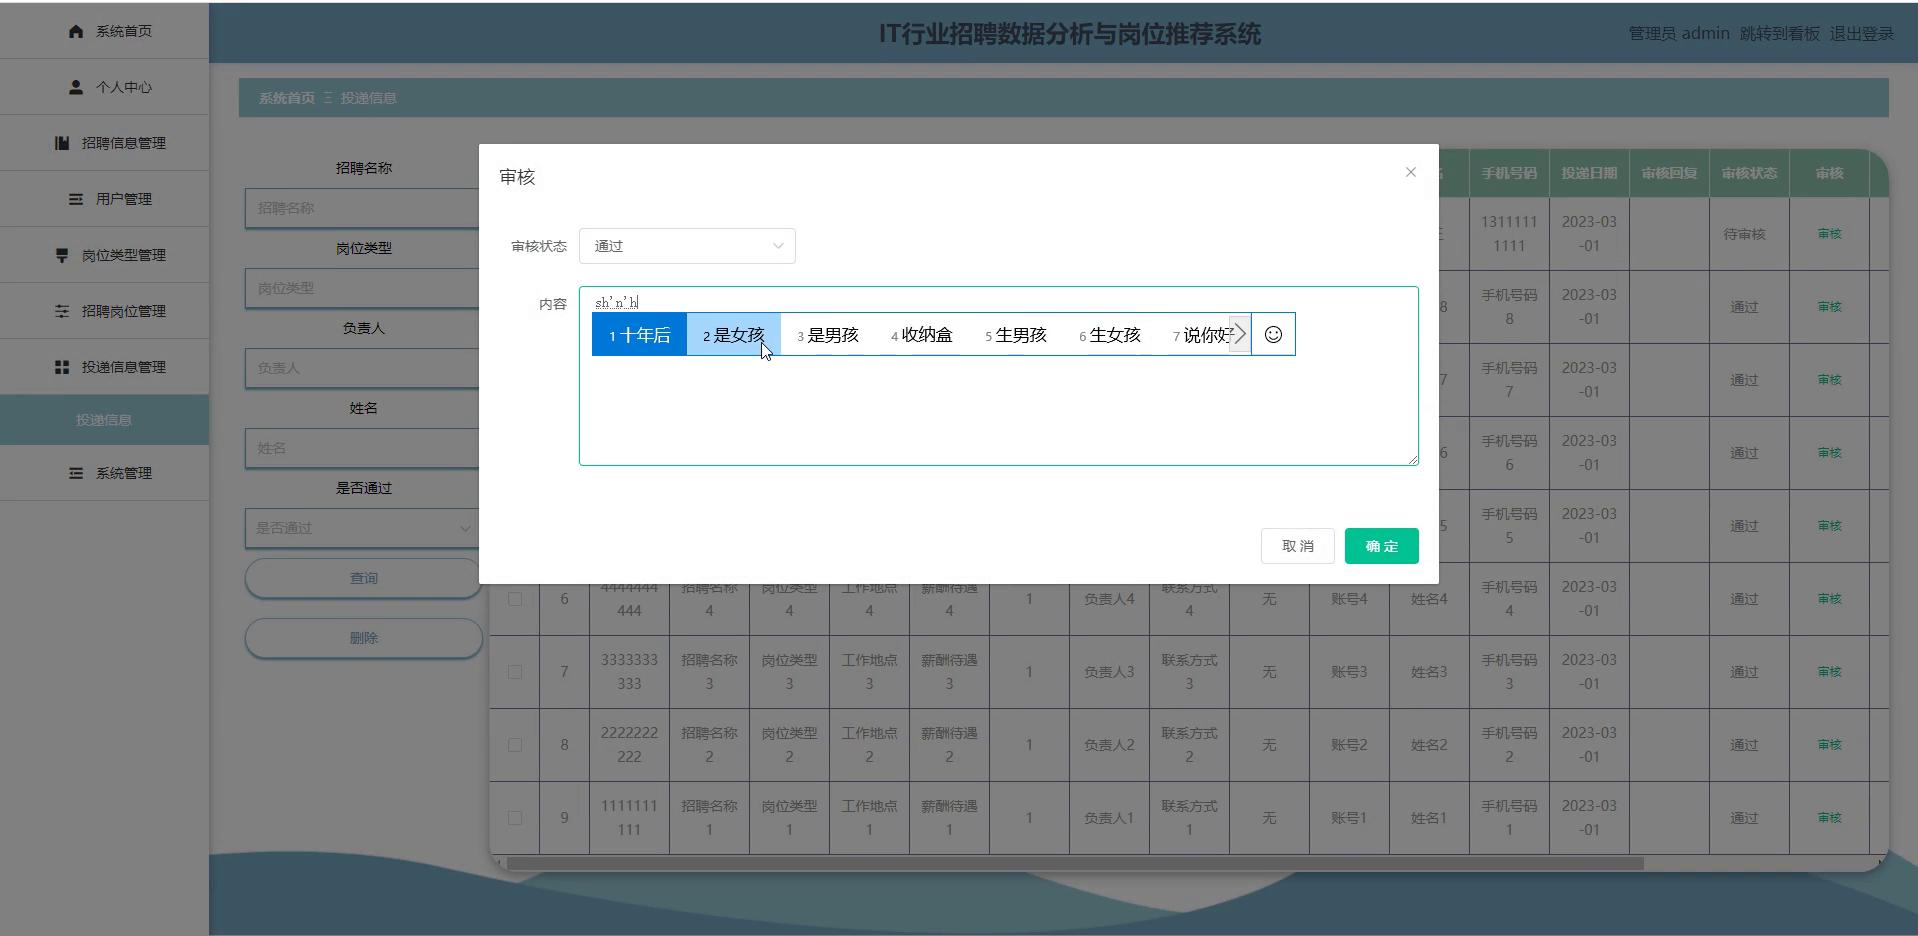Click the 账号3 table cell
Image resolution: width=1918 pixels, height=936 pixels.
1349,672
